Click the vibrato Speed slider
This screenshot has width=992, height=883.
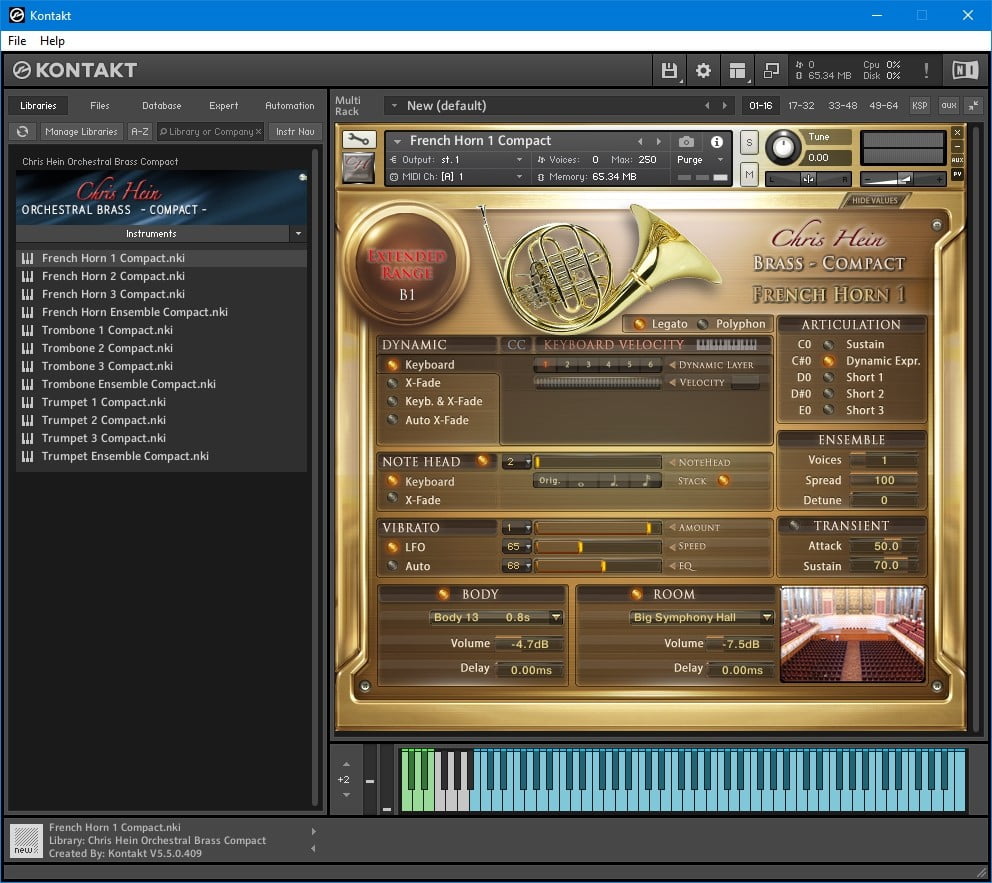[597, 546]
